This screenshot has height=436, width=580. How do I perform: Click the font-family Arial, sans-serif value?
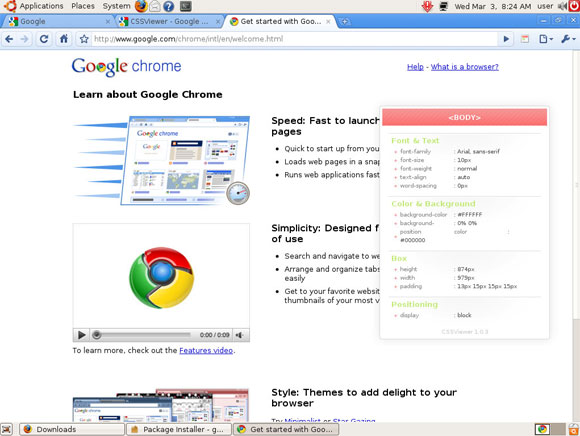(478, 151)
